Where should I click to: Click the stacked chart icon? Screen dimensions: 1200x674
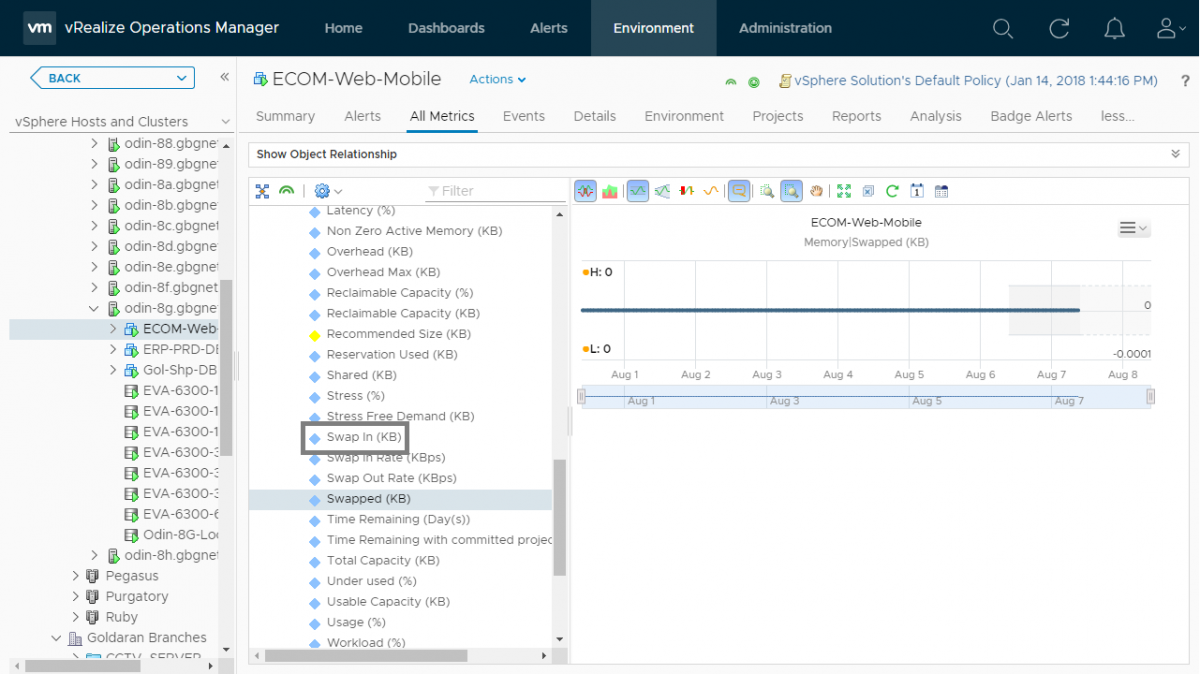(610, 191)
